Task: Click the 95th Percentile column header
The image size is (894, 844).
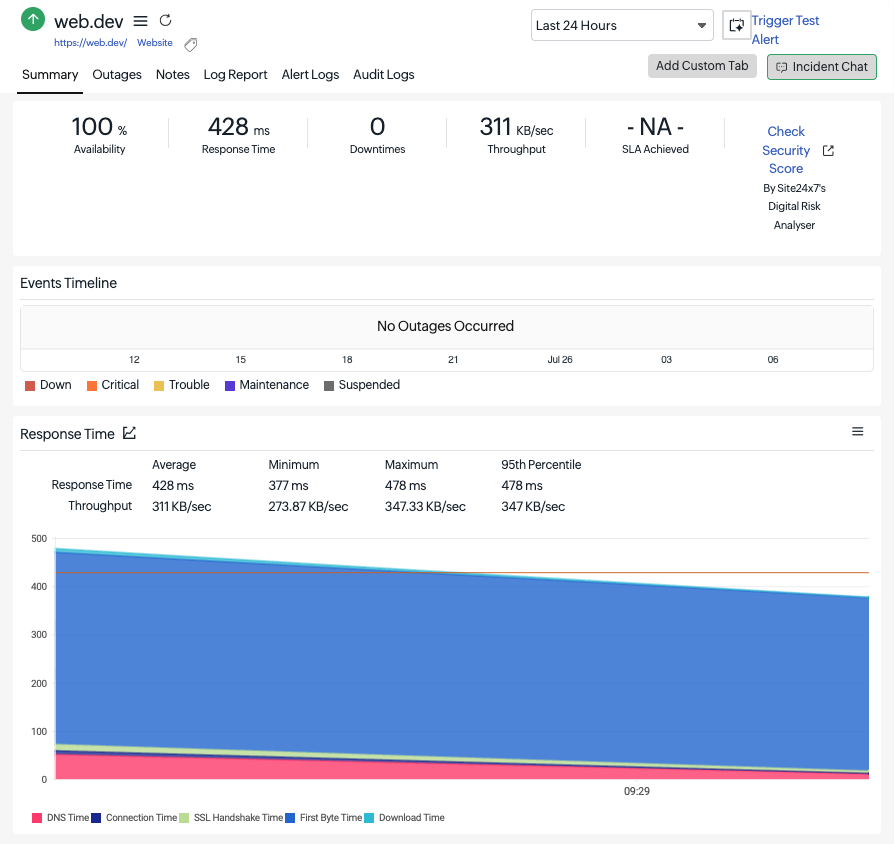Action: [x=541, y=465]
